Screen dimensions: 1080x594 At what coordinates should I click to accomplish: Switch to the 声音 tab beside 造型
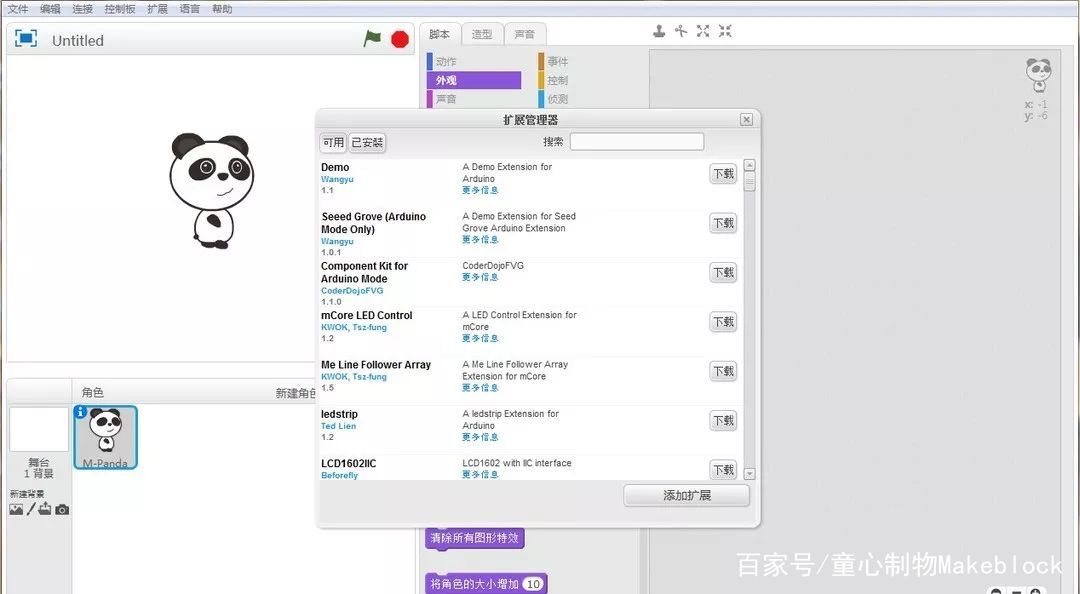click(525, 34)
